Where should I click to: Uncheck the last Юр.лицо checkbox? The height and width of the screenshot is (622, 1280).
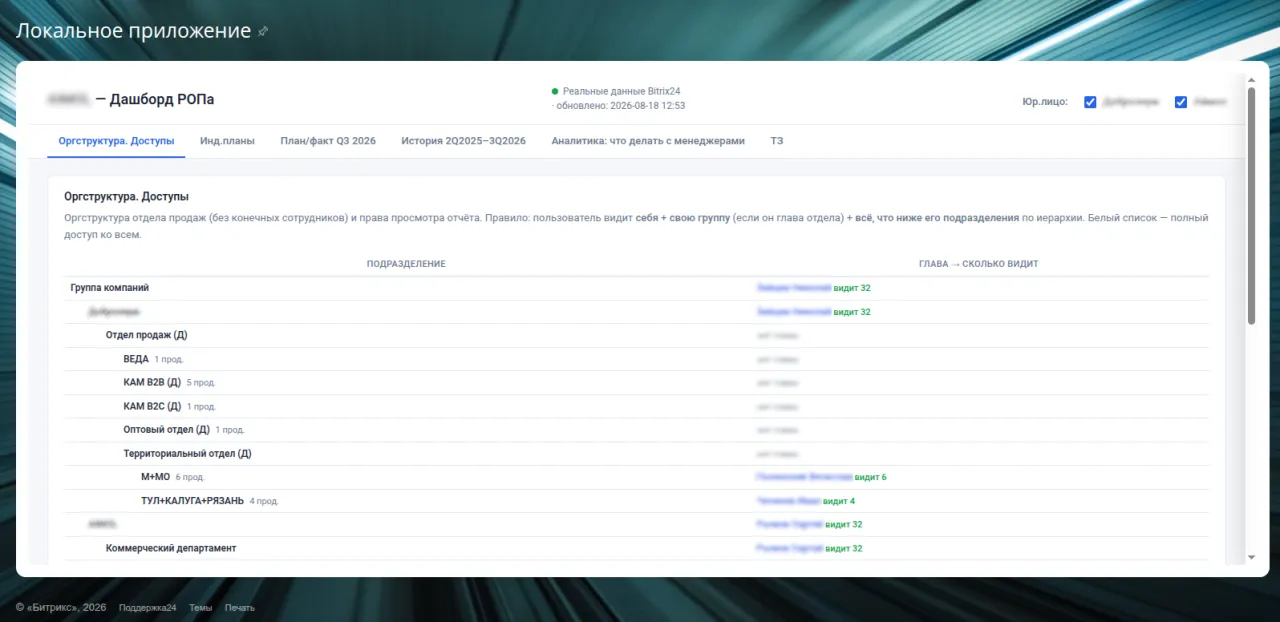pyautogui.click(x=1181, y=102)
